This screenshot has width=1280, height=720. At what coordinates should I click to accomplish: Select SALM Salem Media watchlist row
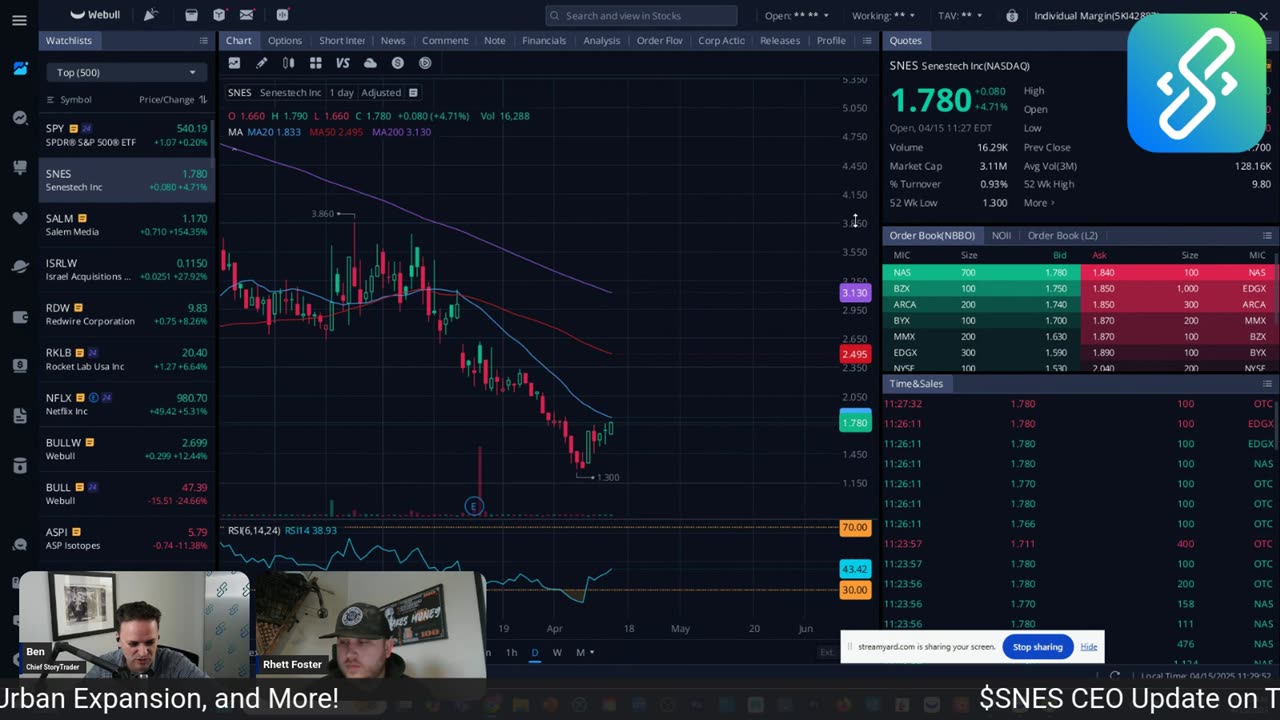[126, 224]
